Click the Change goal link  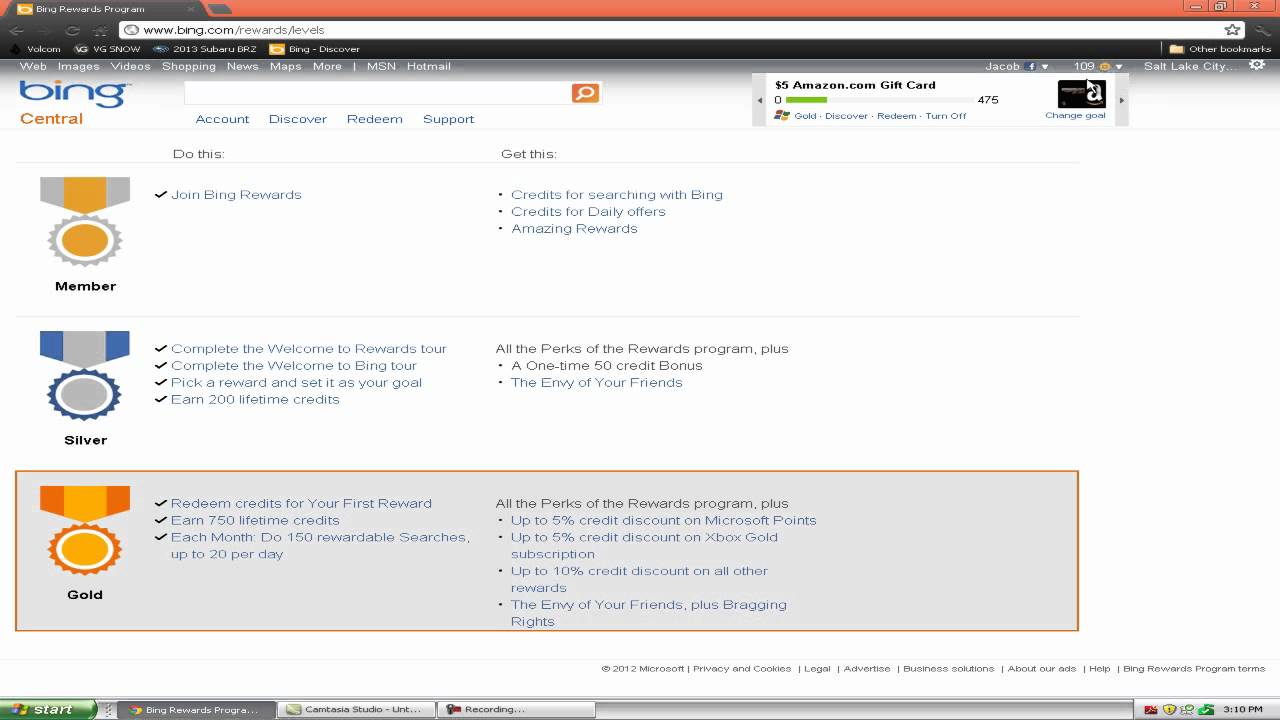(1075, 115)
